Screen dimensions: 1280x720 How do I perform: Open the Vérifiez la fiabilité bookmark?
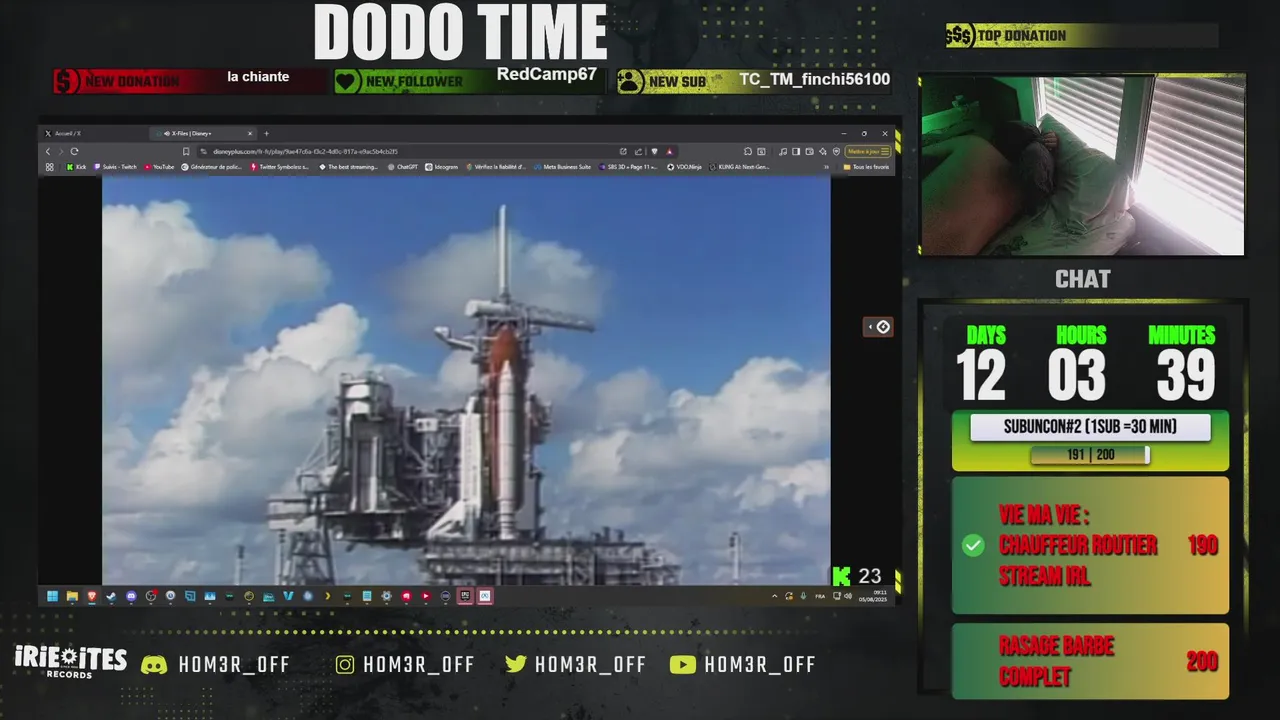(496, 167)
